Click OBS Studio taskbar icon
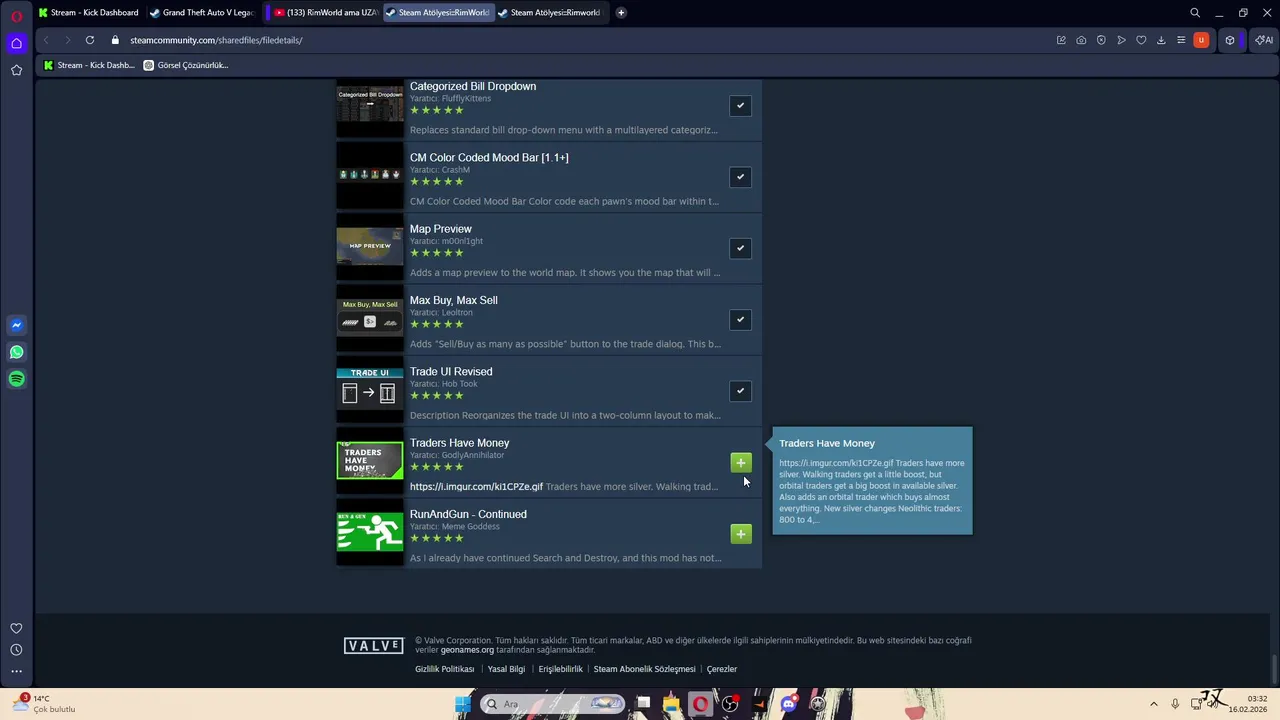Screen dimensions: 1280x720 tap(730, 704)
